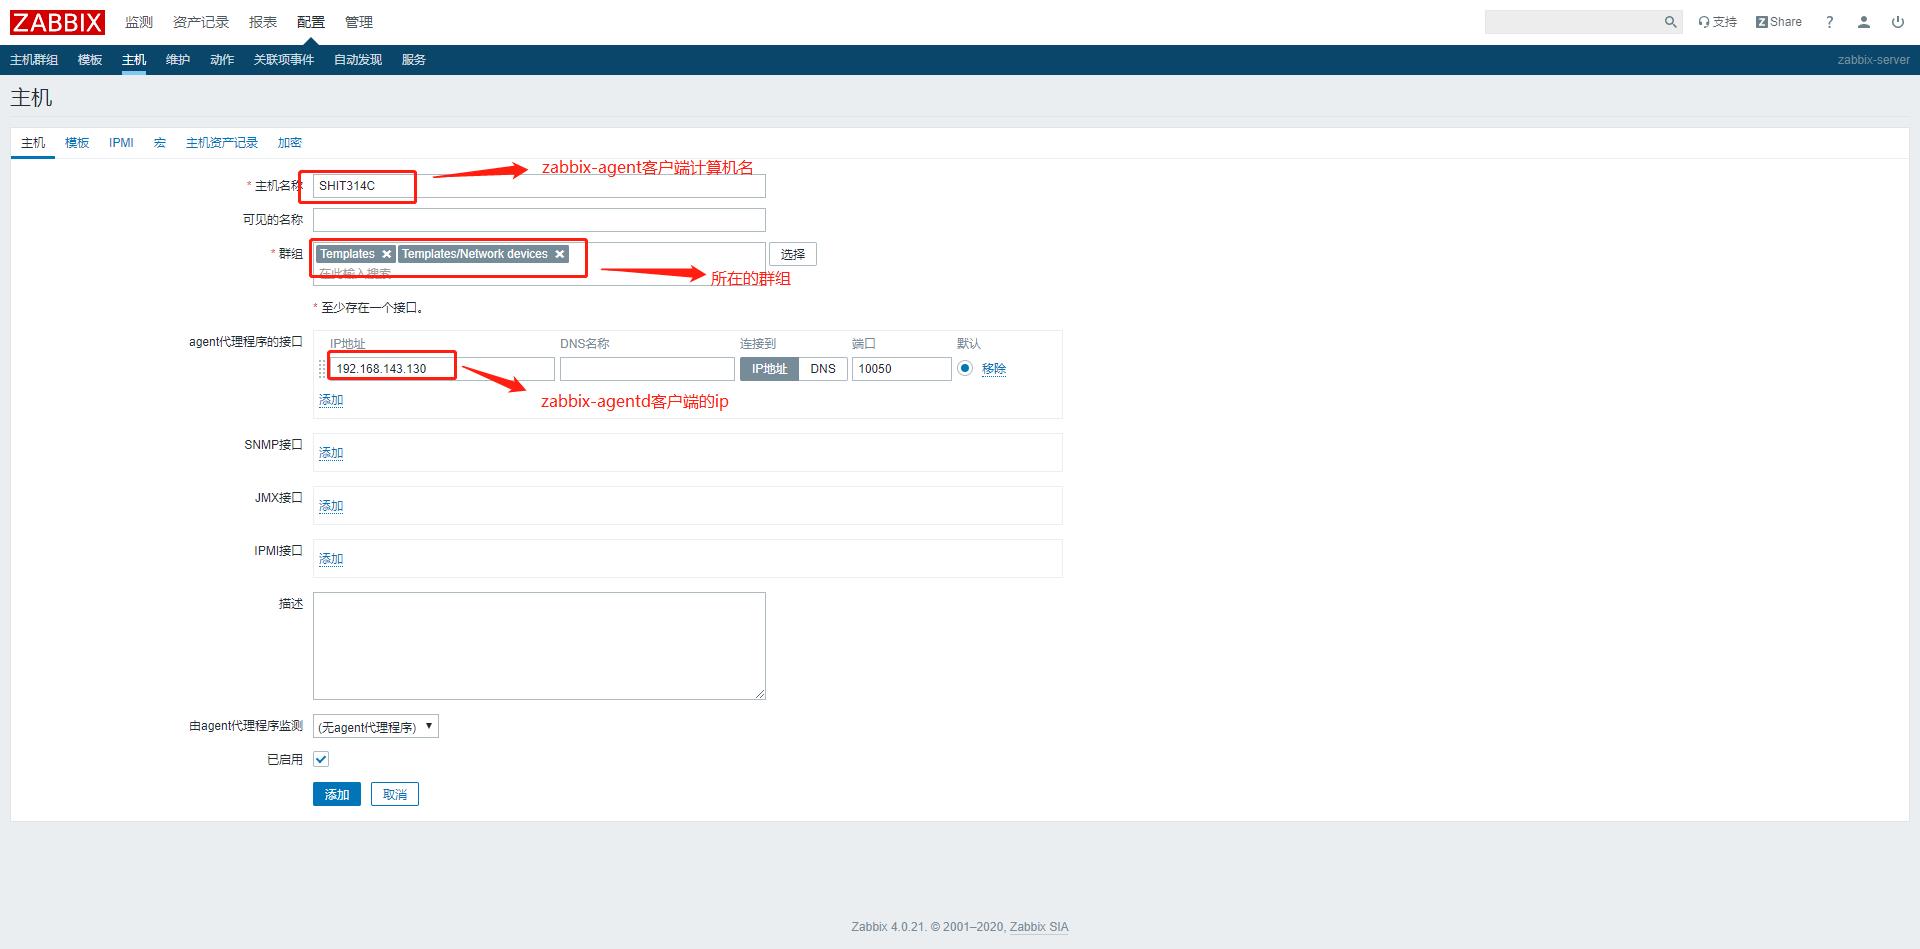Click 移除 to remove agent interface
The width and height of the screenshot is (1920, 949).
coord(994,369)
